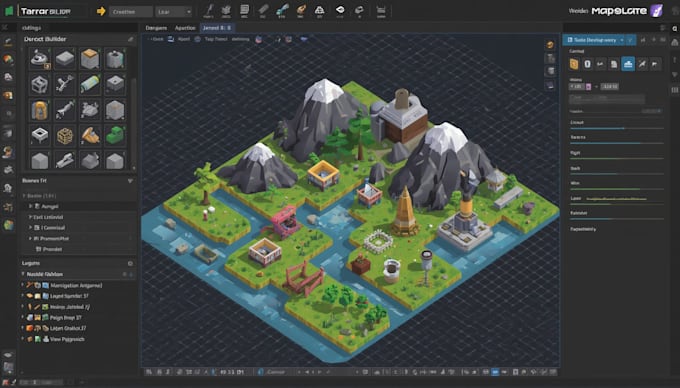Open the 'Lkar' dropdown in top bar
Screen dimensions: 680x388
pyautogui.click(x=174, y=12)
